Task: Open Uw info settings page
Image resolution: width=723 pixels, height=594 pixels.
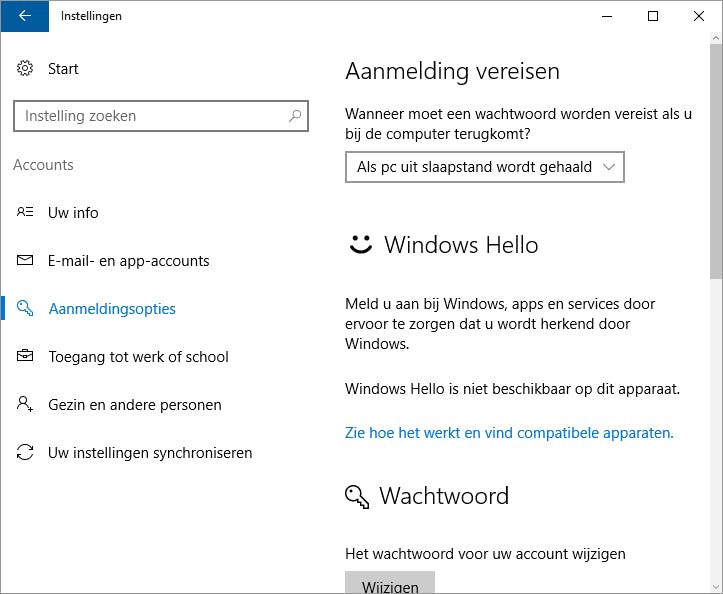Action: point(73,213)
